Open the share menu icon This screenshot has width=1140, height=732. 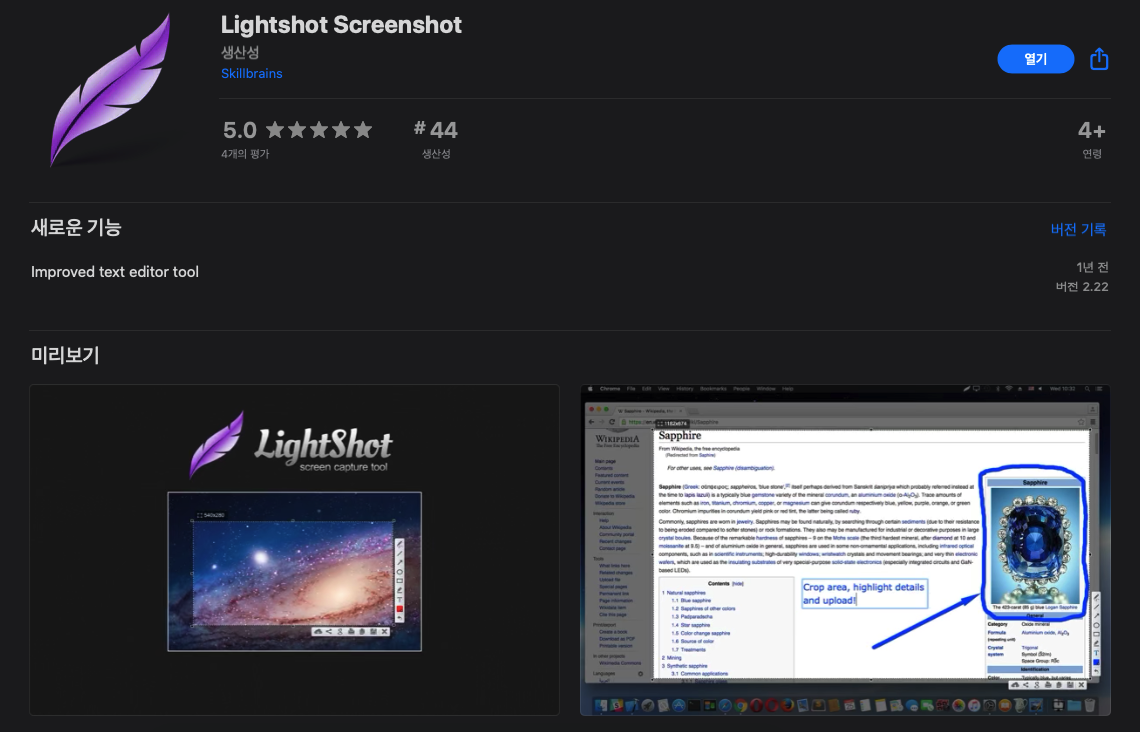pyautogui.click(x=1099, y=59)
